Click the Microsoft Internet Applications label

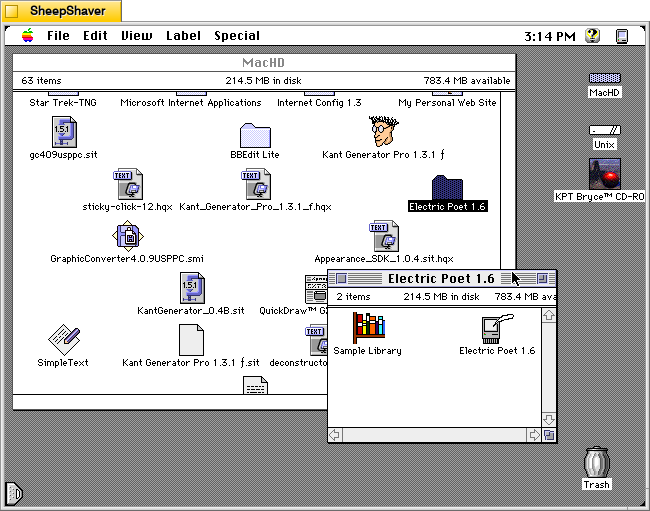tap(191, 103)
